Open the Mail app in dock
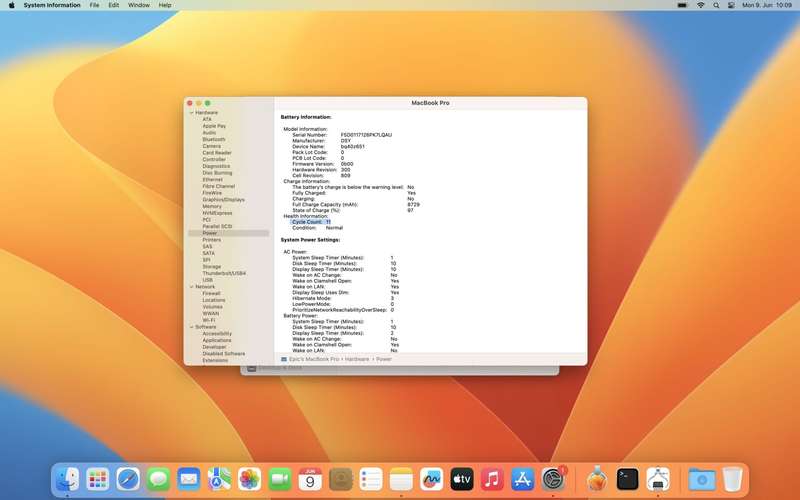The height and width of the screenshot is (500, 800). pyautogui.click(x=189, y=480)
